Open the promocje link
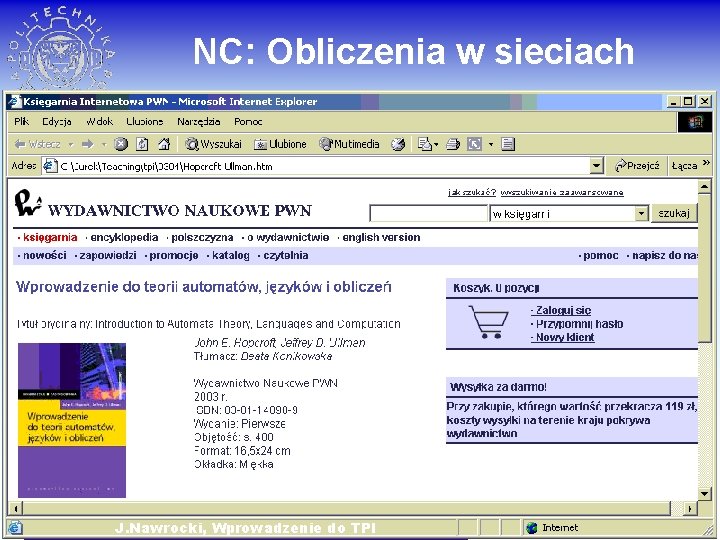Viewport: 720px width, 540px height. [x=174, y=255]
